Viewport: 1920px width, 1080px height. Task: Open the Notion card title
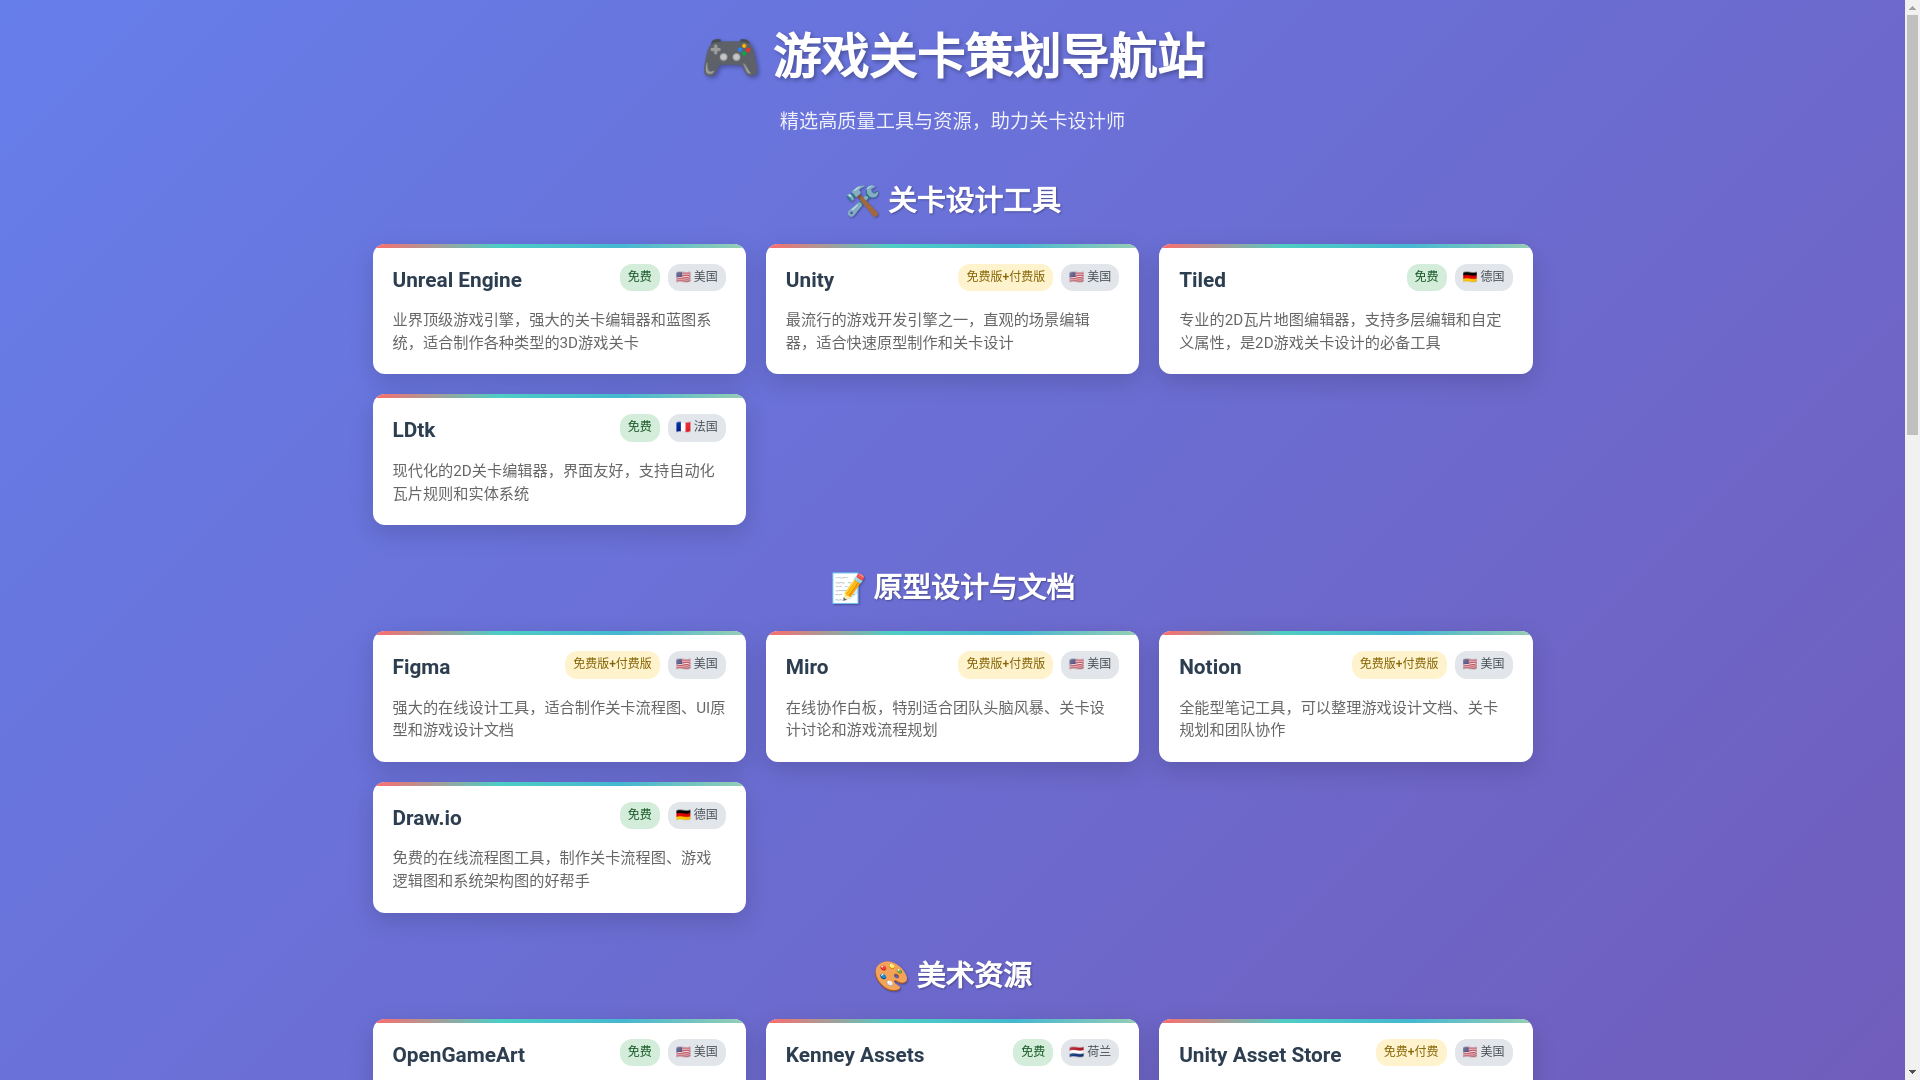point(1210,667)
